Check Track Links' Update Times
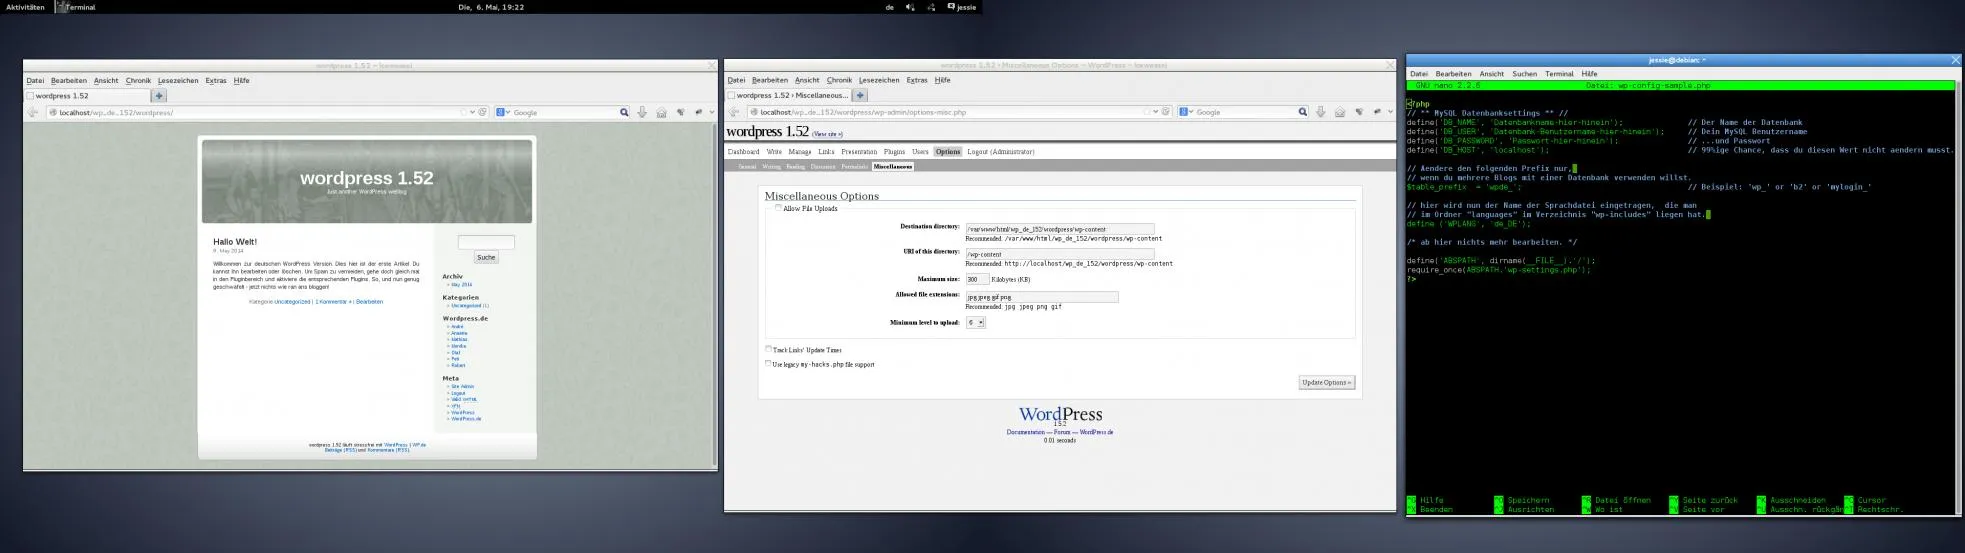Image resolution: width=1965 pixels, height=553 pixels. pos(769,349)
